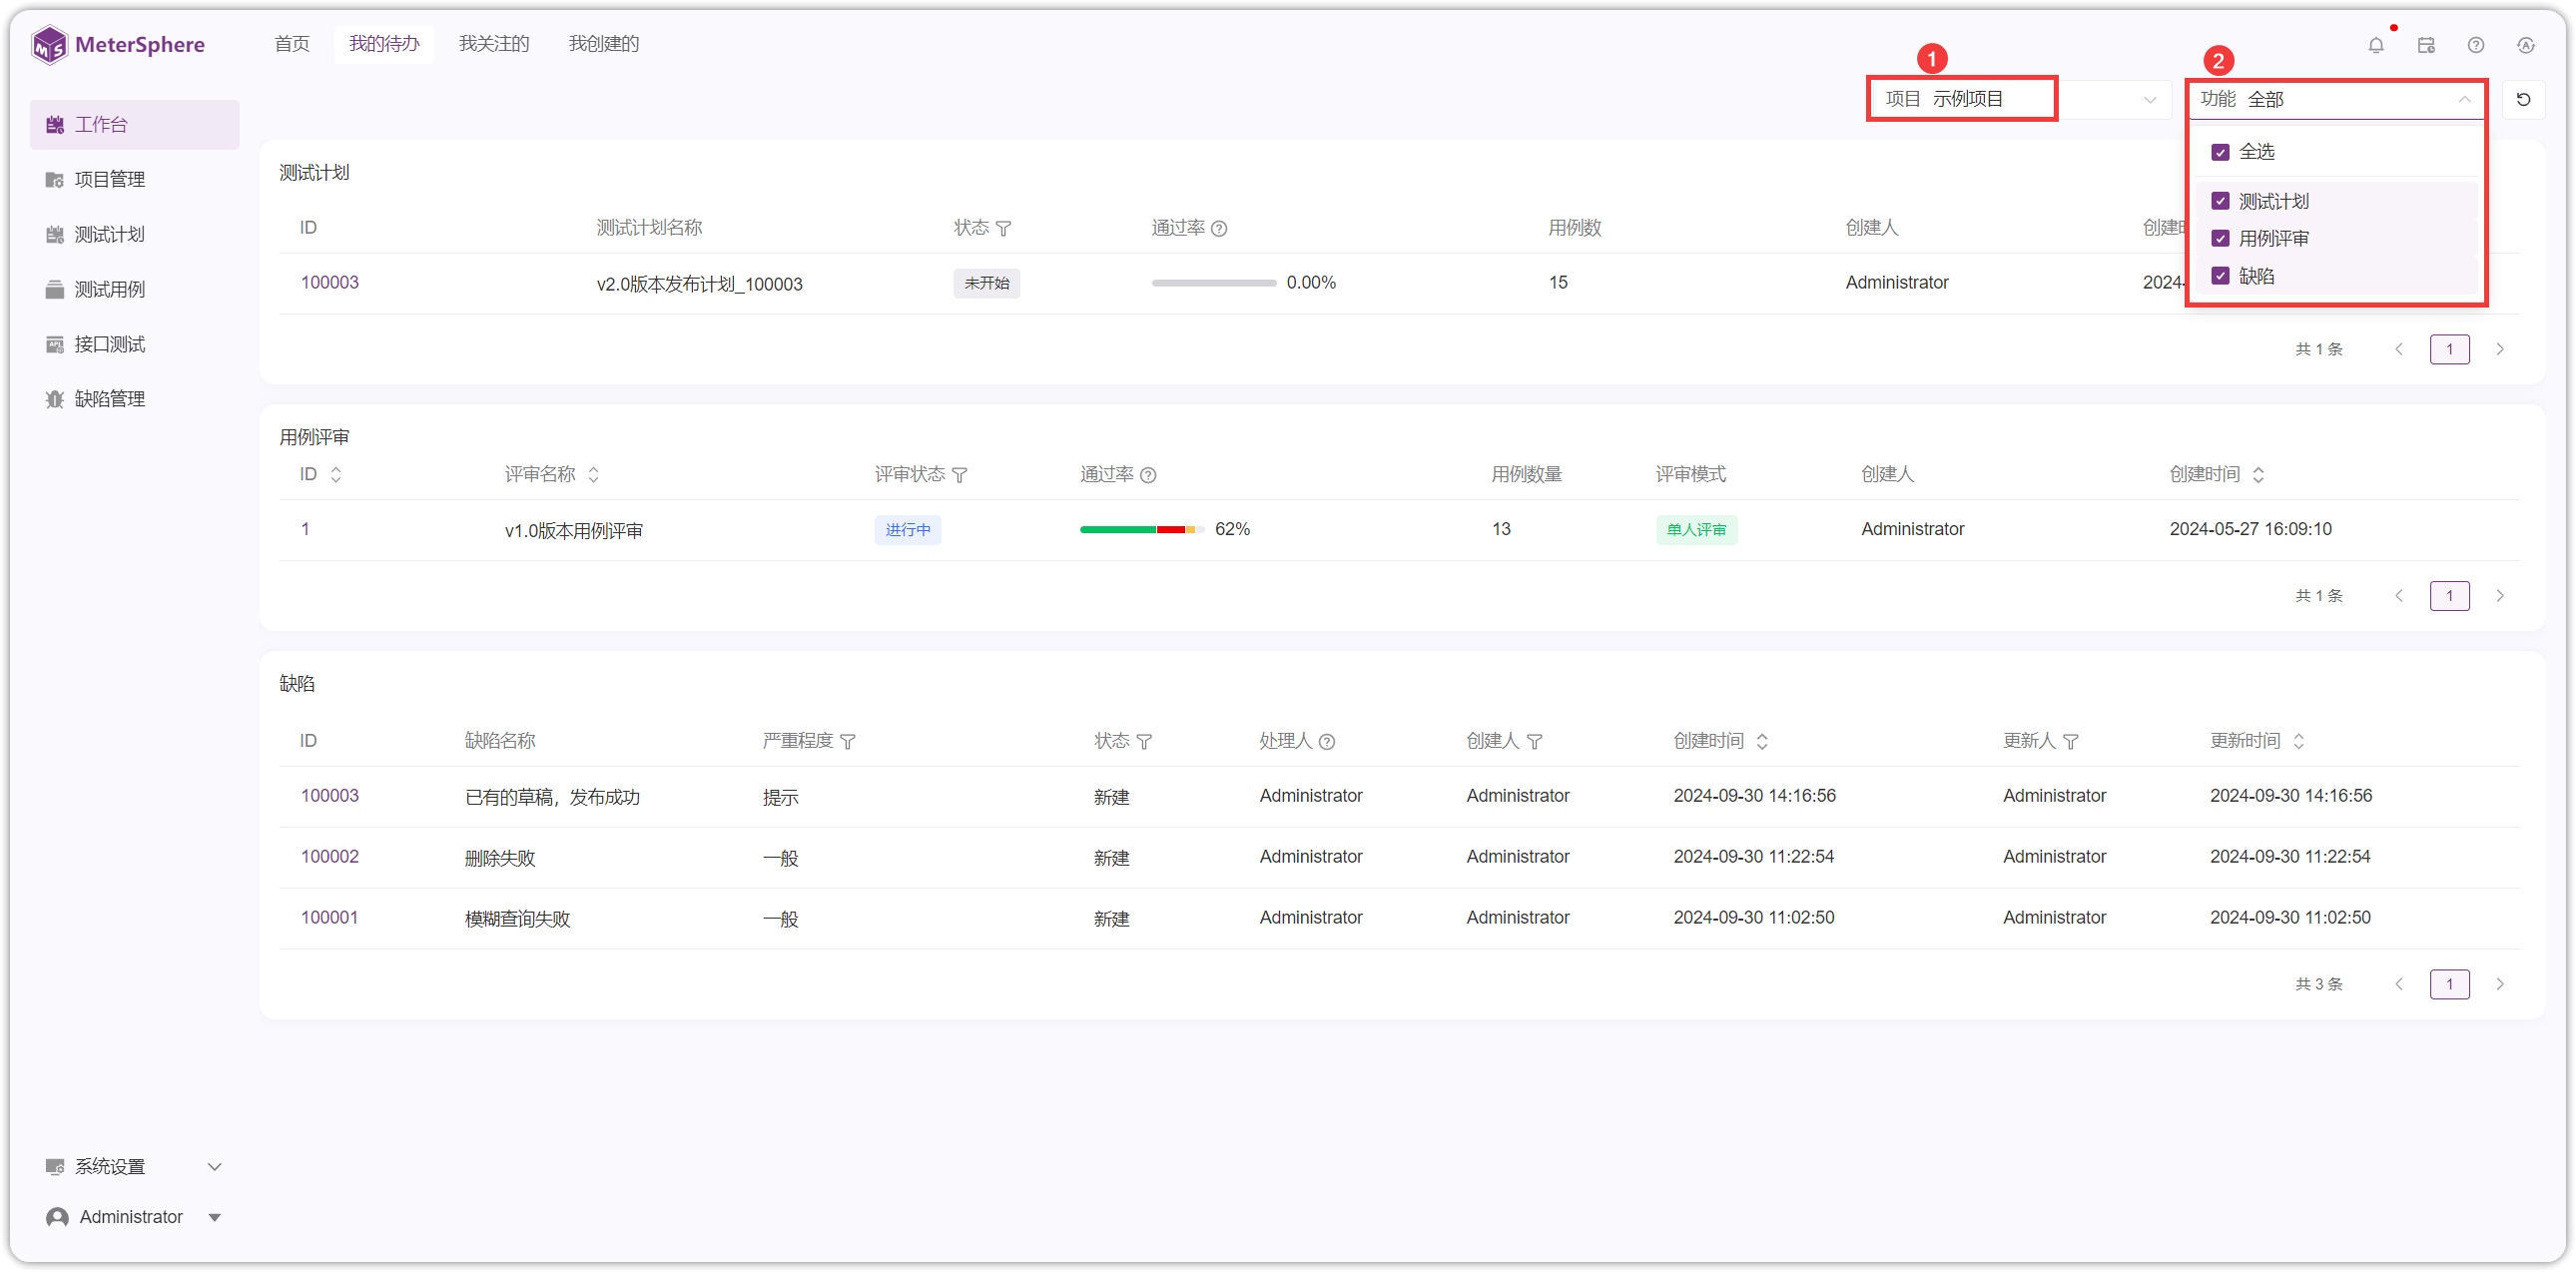Toggle the 全选 checkbox
Image resolution: width=2576 pixels, height=1272 pixels.
pyautogui.click(x=2221, y=152)
